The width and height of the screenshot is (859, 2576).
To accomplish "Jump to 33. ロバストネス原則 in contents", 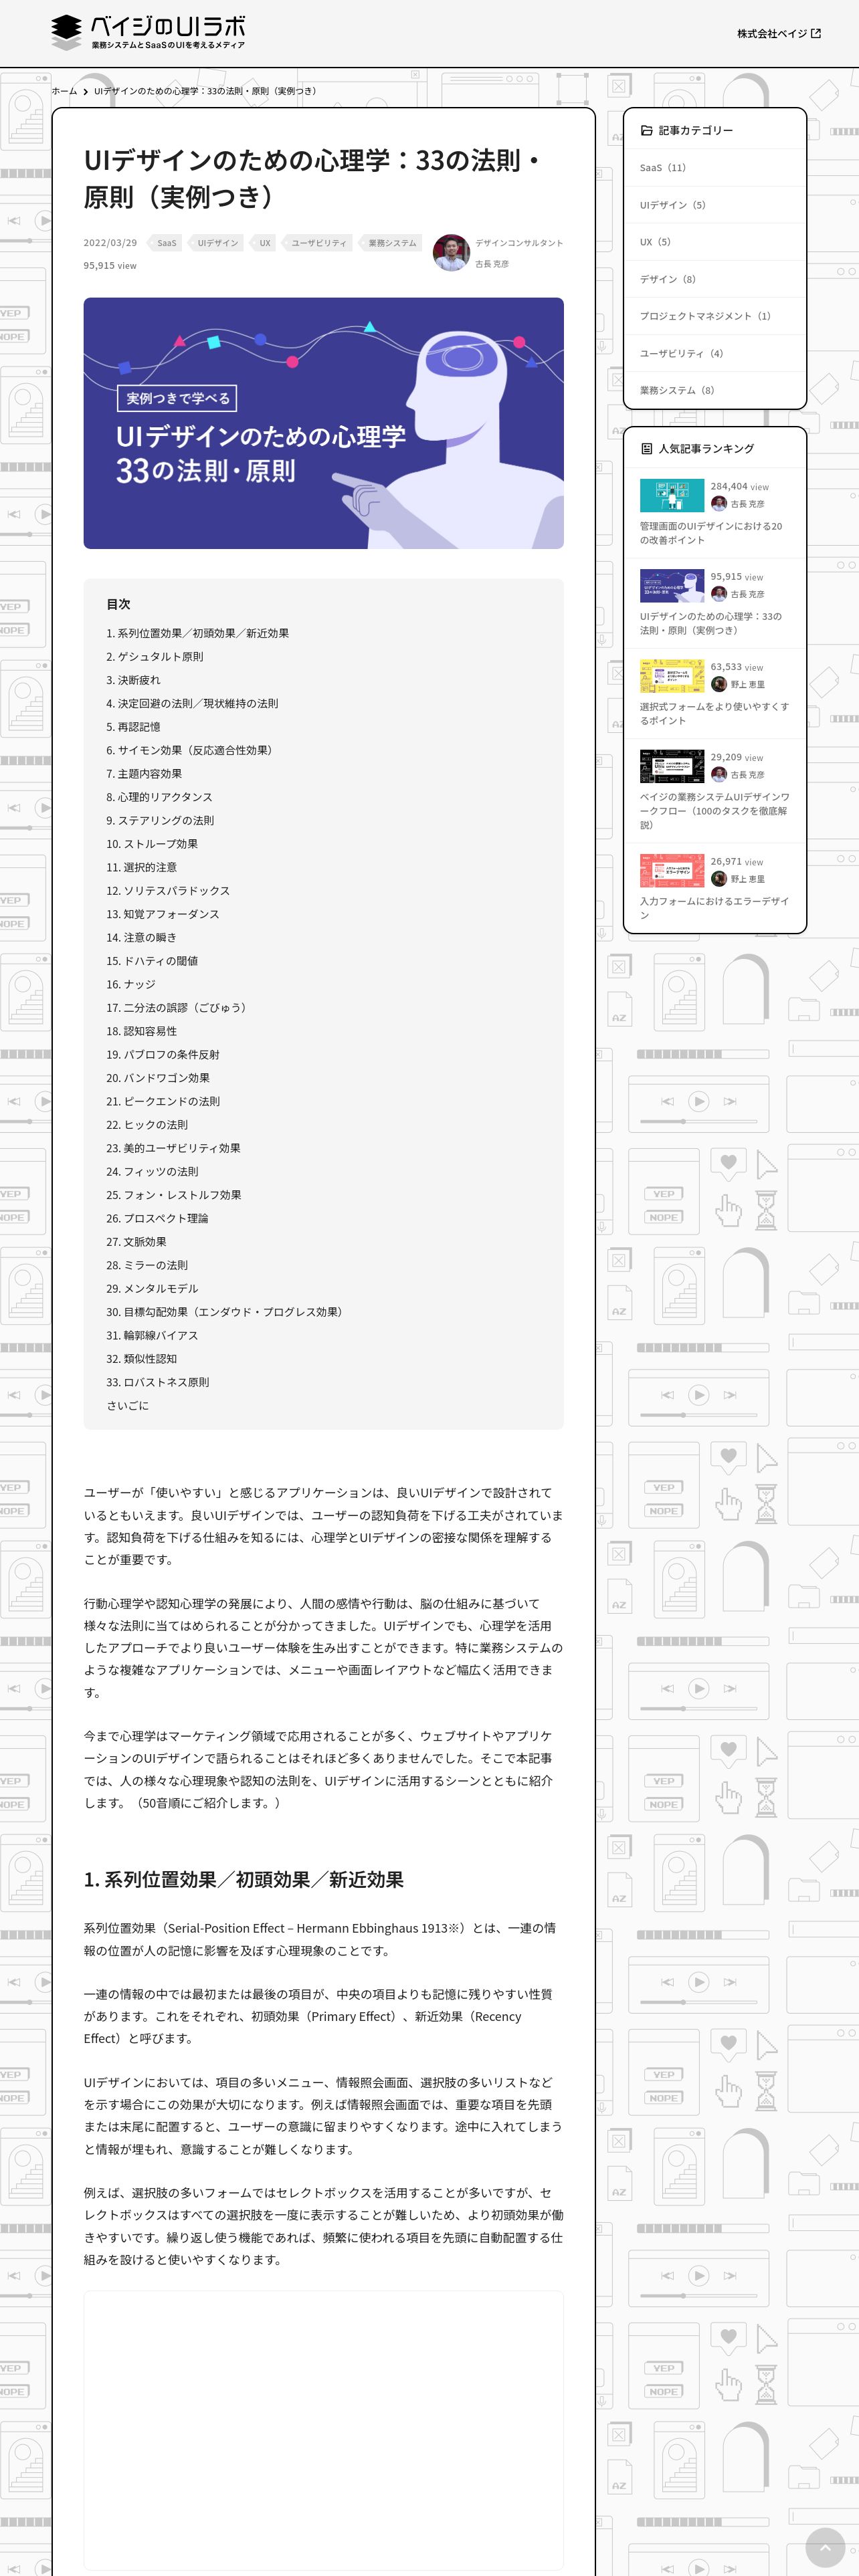I will (x=158, y=1382).
